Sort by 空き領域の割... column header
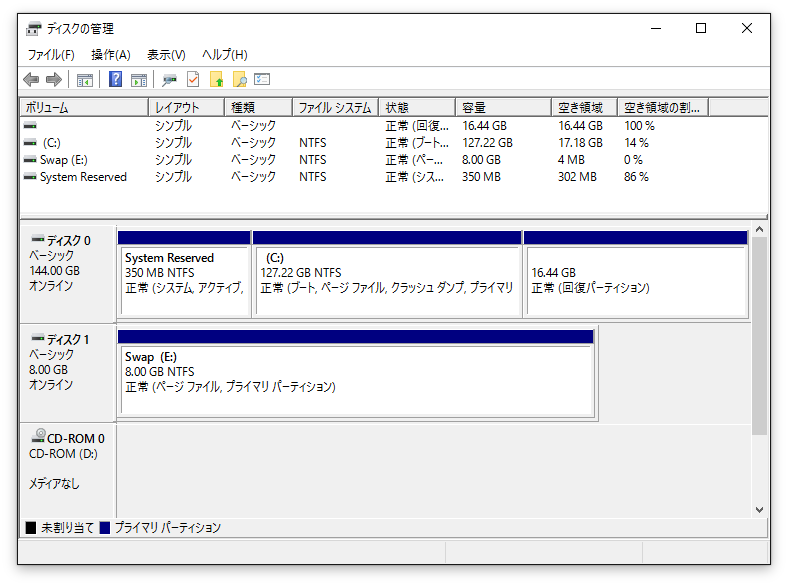788x586 pixels. pyautogui.click(x=663, y=108)
